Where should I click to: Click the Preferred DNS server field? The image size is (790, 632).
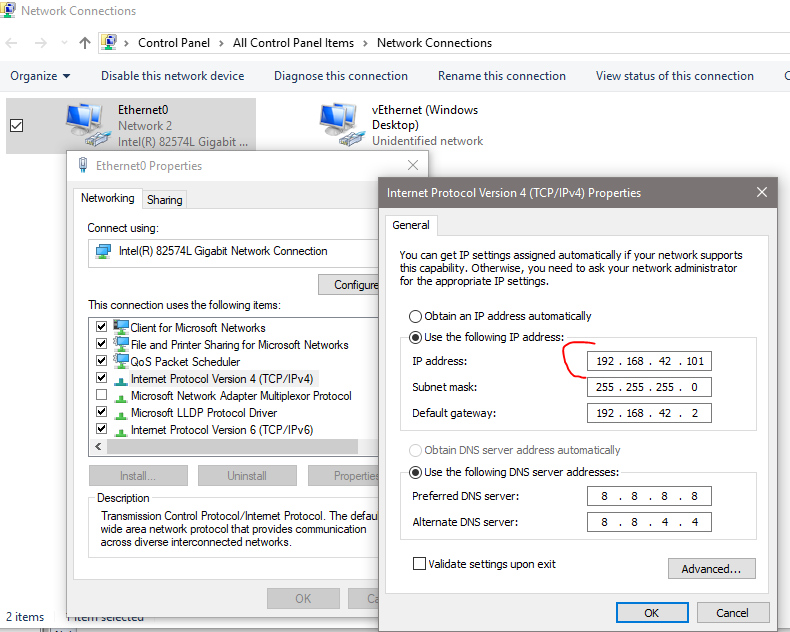(649, 496)
